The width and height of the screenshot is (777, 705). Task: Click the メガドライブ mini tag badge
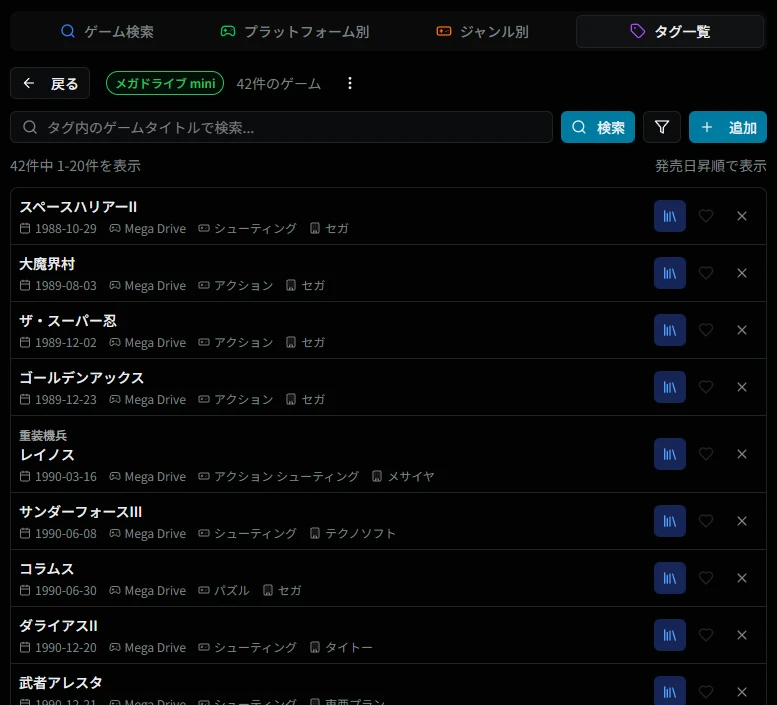165,83
